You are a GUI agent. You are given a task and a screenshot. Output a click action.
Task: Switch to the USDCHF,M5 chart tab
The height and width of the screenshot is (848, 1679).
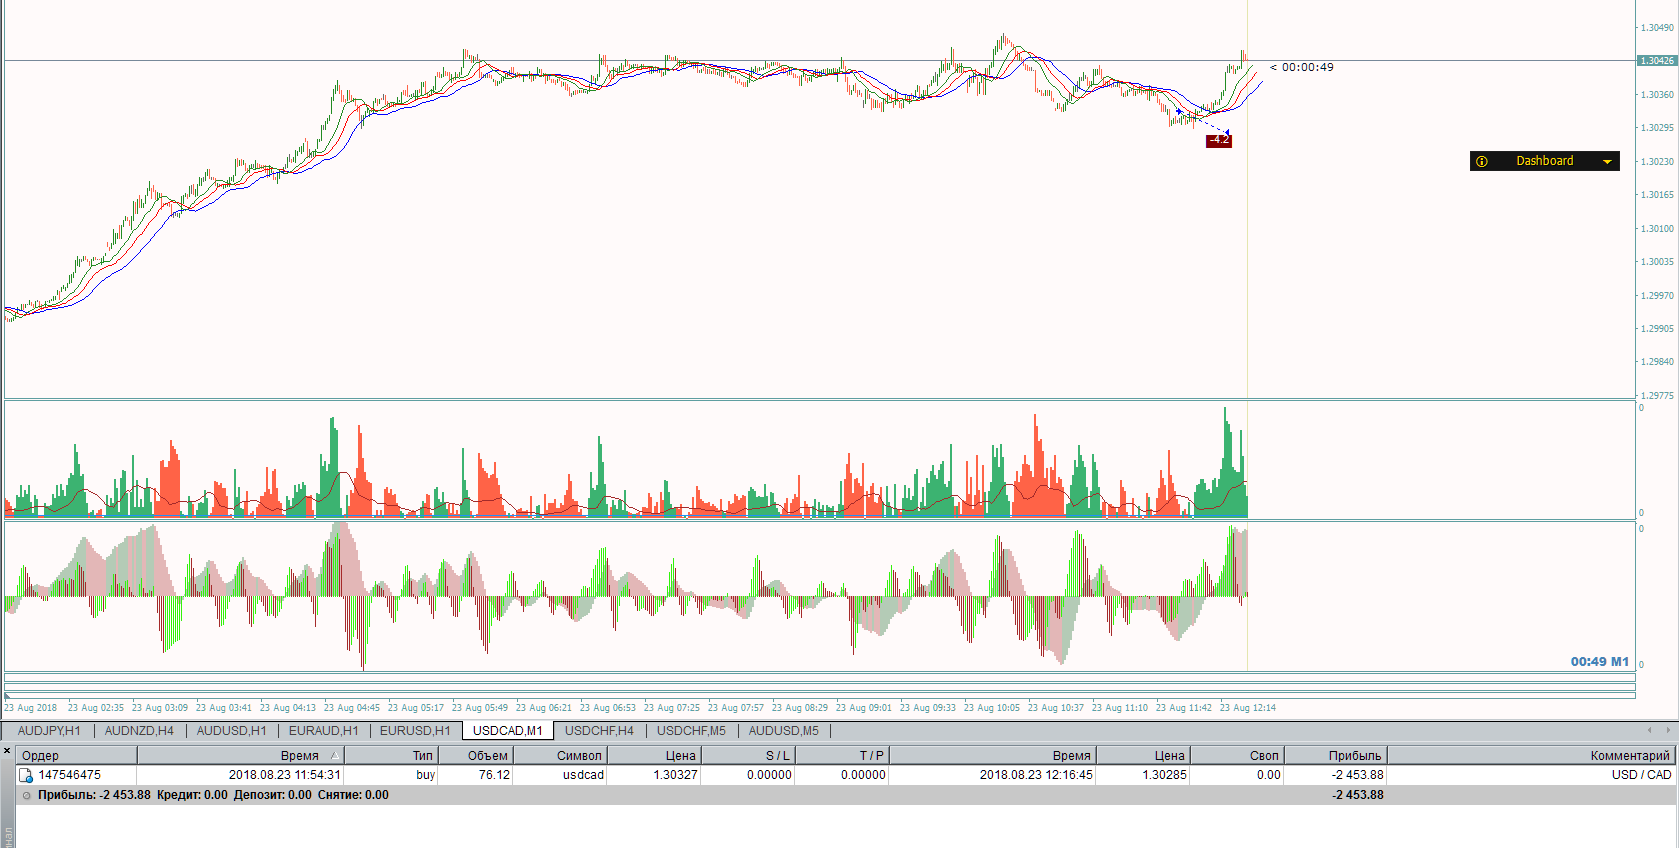[691, 731]
